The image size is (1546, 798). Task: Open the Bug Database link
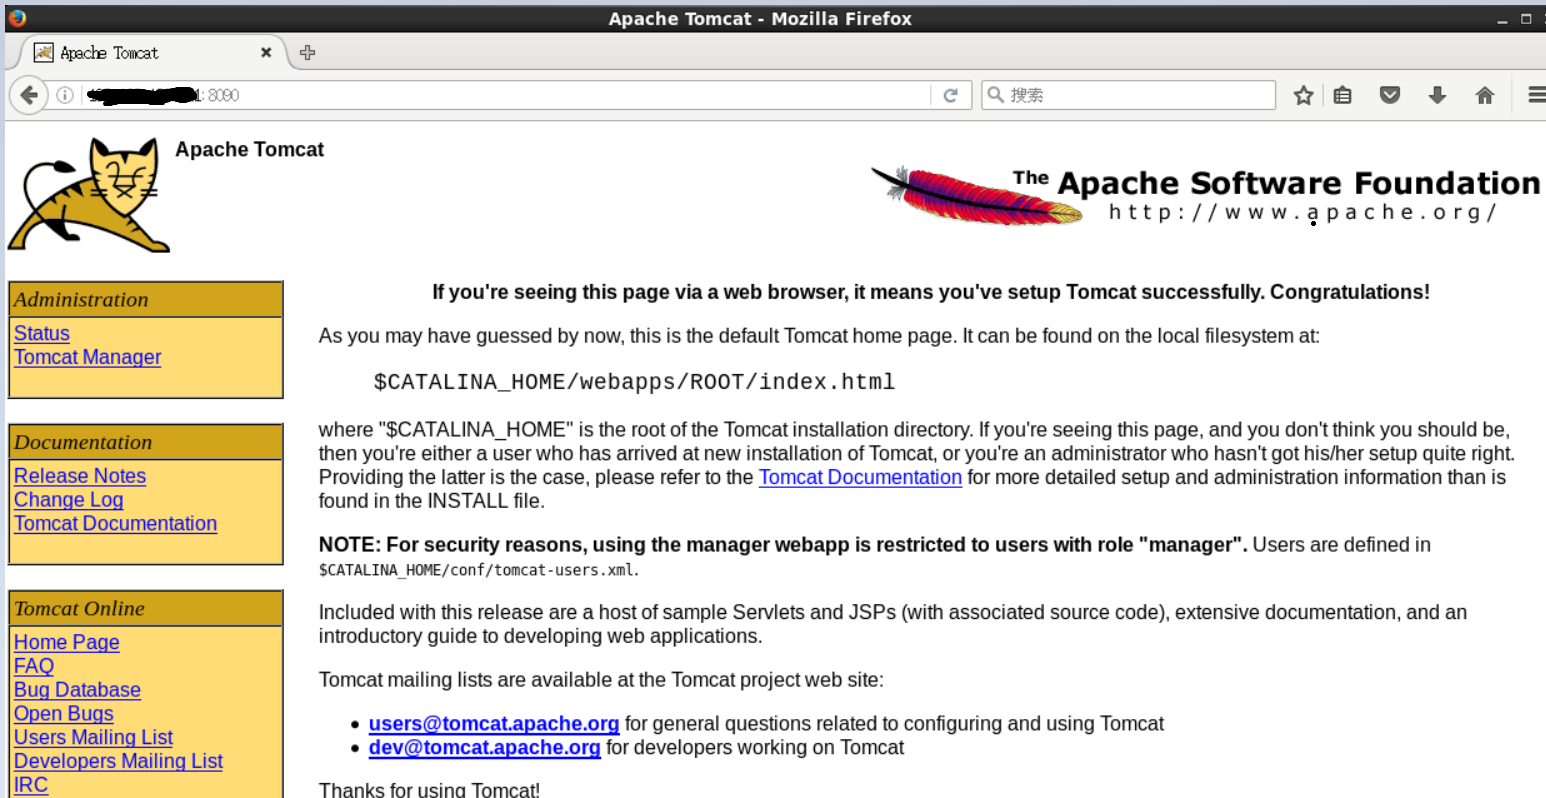pyautogui.click(x=77, y=690)
